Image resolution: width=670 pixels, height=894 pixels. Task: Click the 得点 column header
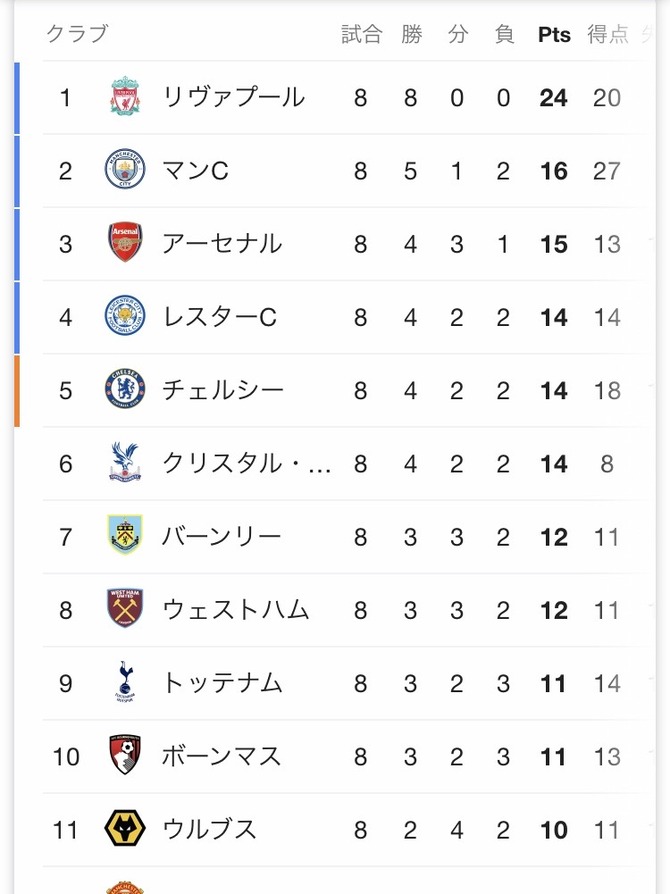pos(608,34)
